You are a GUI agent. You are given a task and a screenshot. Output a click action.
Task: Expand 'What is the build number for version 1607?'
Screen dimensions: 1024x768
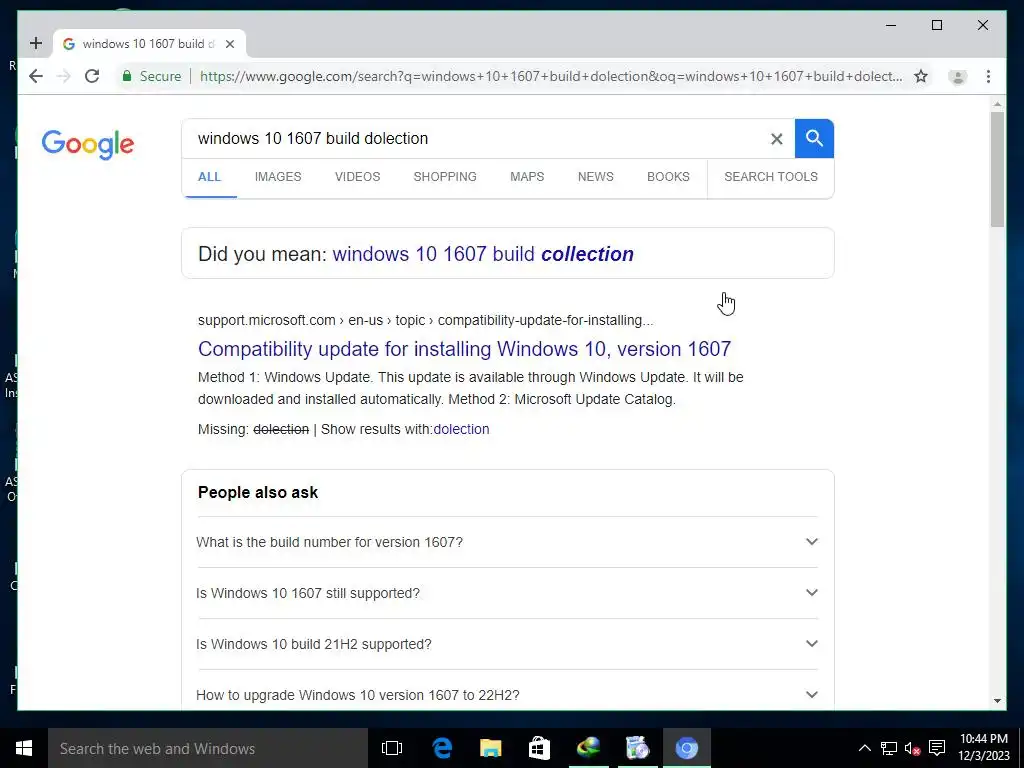pos(507,542)
